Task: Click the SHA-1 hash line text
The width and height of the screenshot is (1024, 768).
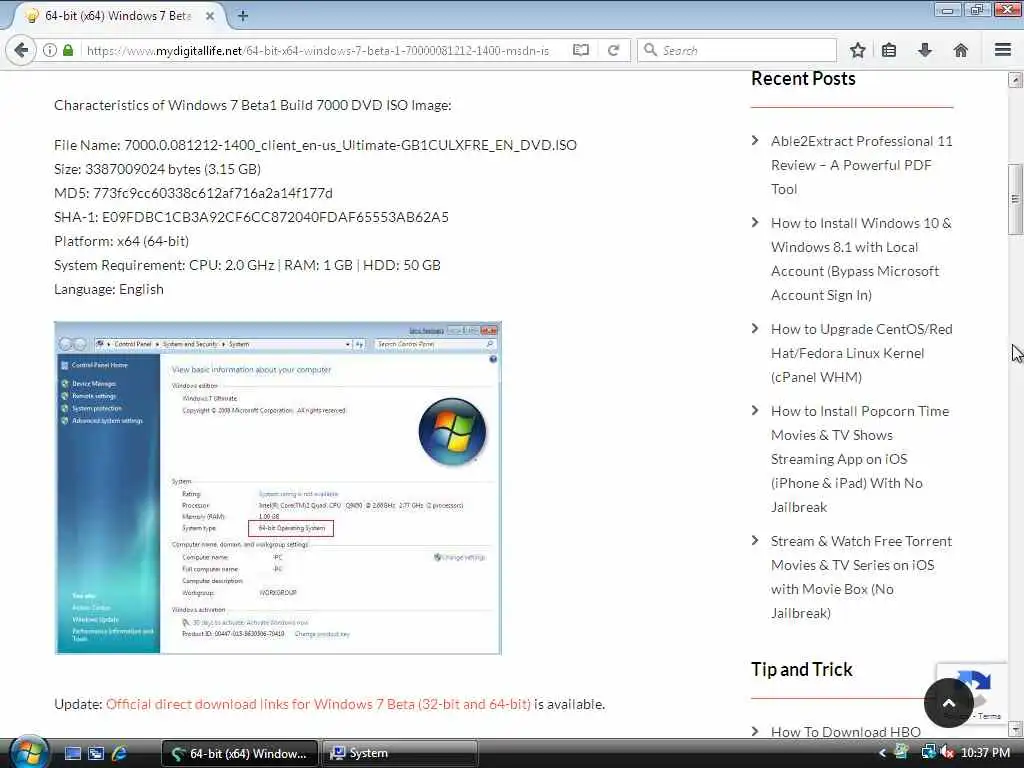Action: coord(251,217)
